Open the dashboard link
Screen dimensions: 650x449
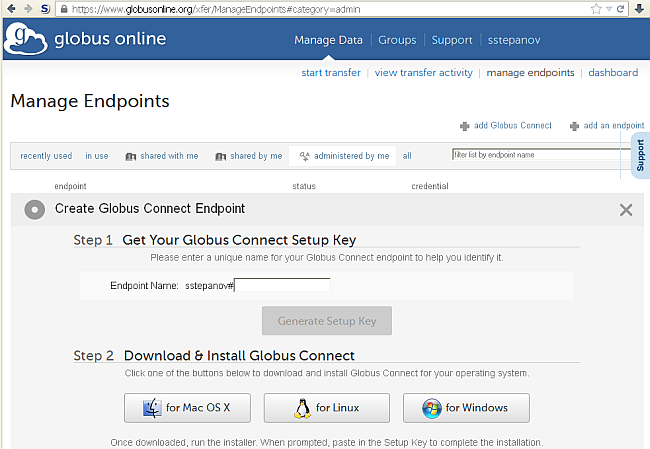[x=613, y=73]
